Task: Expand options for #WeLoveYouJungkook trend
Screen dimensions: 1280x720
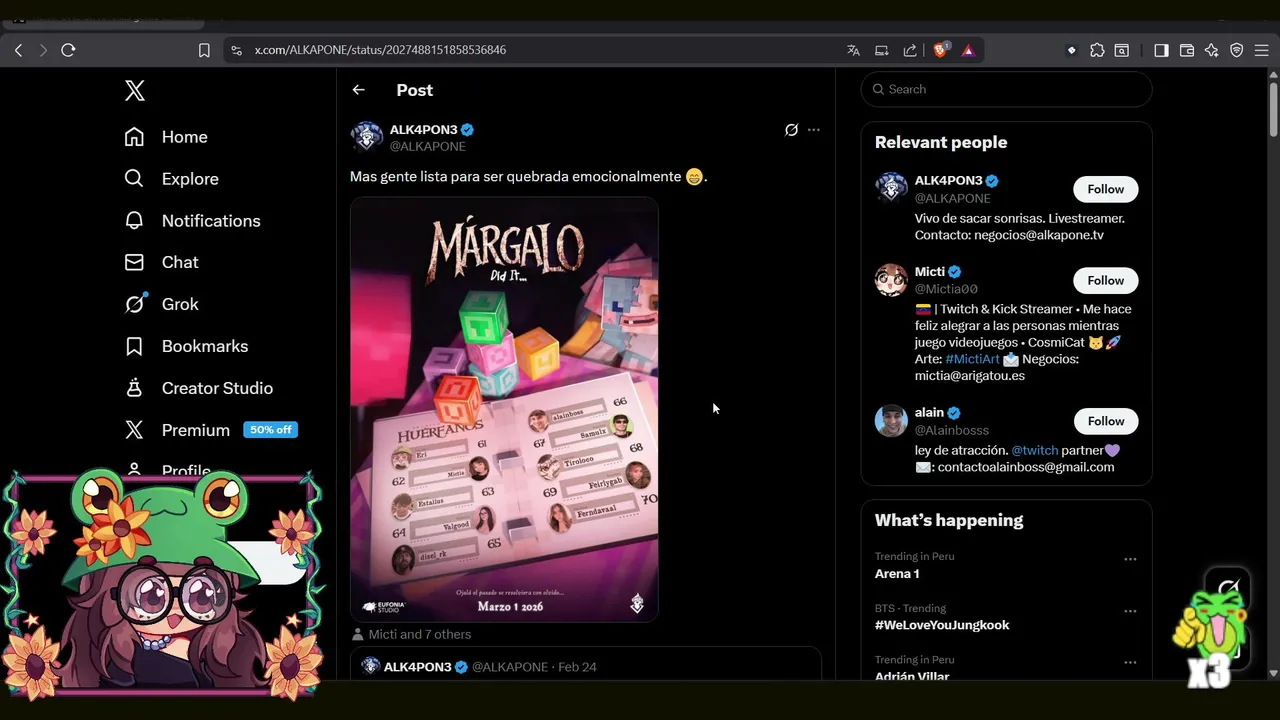Action: (x=1130, y=611)
